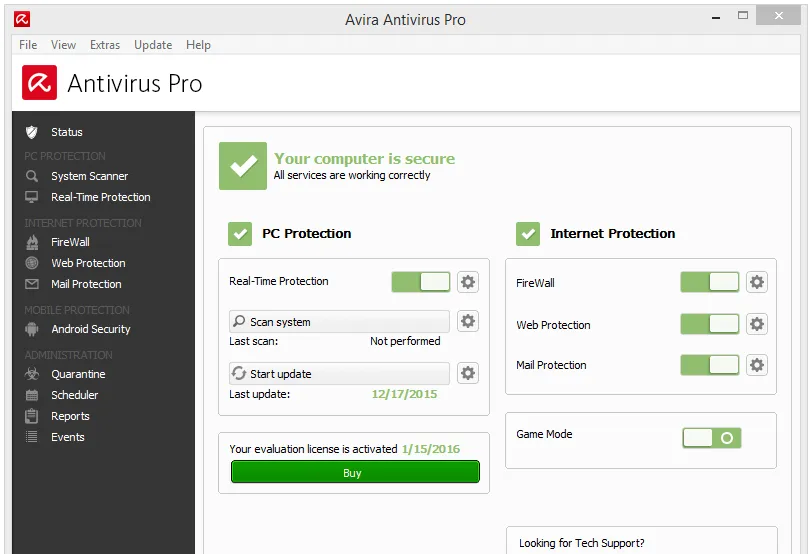This screenshot has width=812, height=554.
Task: Click 'Not performed' last scan value
Action: pyautogui.click(x=405, y=341)
